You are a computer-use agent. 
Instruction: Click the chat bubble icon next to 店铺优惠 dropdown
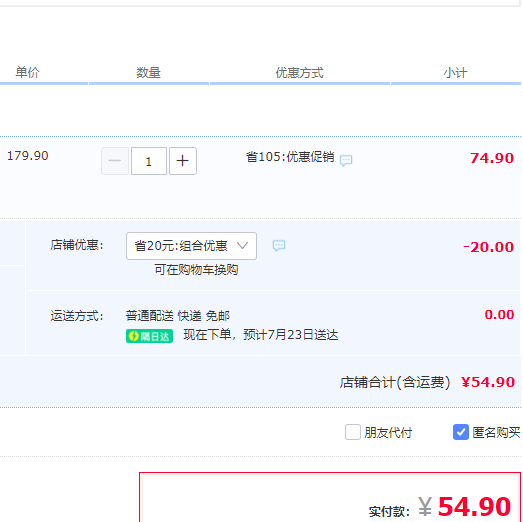click(279, 246)
